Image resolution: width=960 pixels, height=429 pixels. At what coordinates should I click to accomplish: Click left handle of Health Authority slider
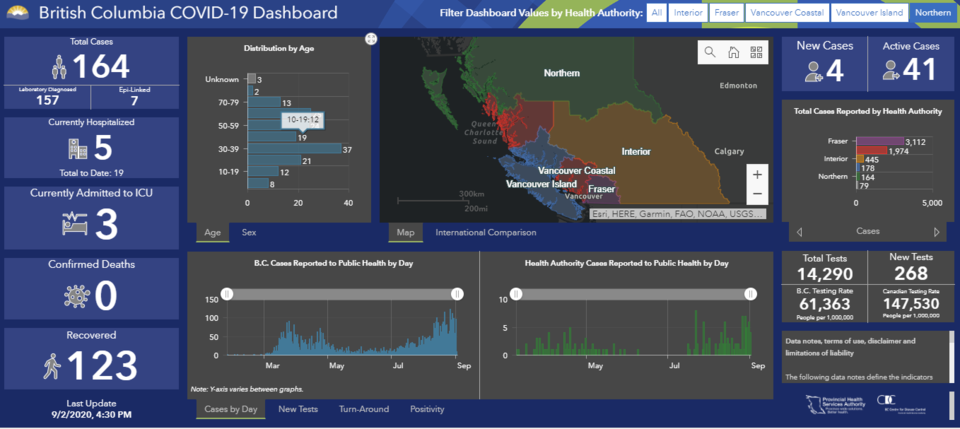point(516,294)
